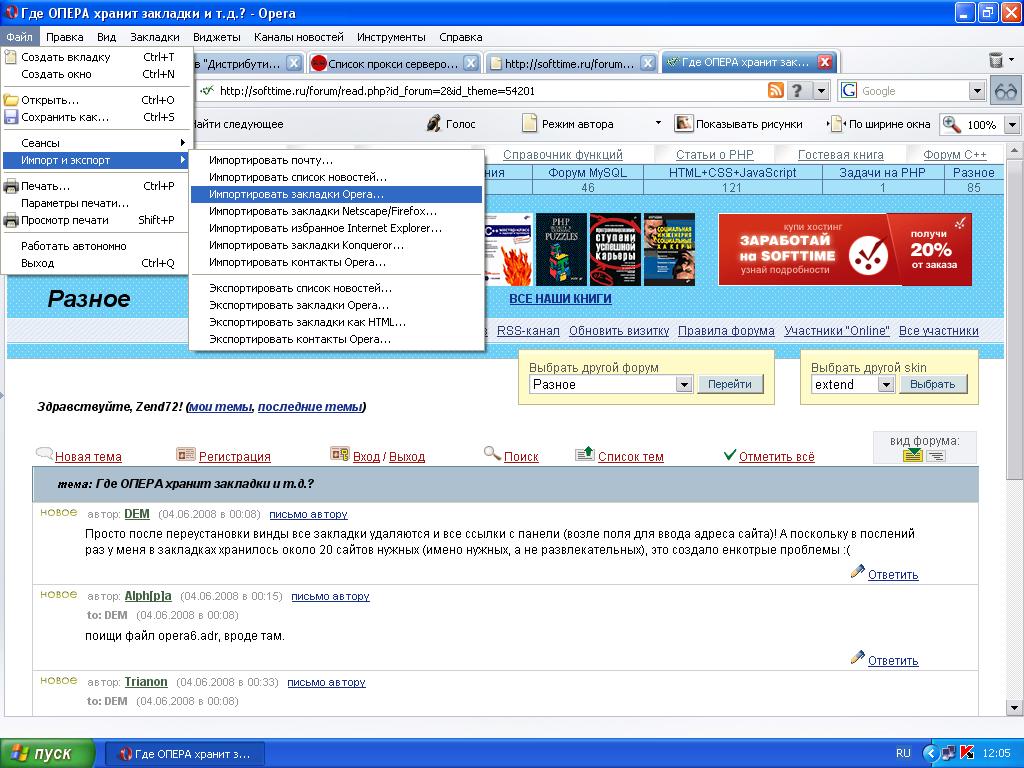The image size is (1024, 768).
Task: Click the RU language indicator
Action: (x=903, y=753)
